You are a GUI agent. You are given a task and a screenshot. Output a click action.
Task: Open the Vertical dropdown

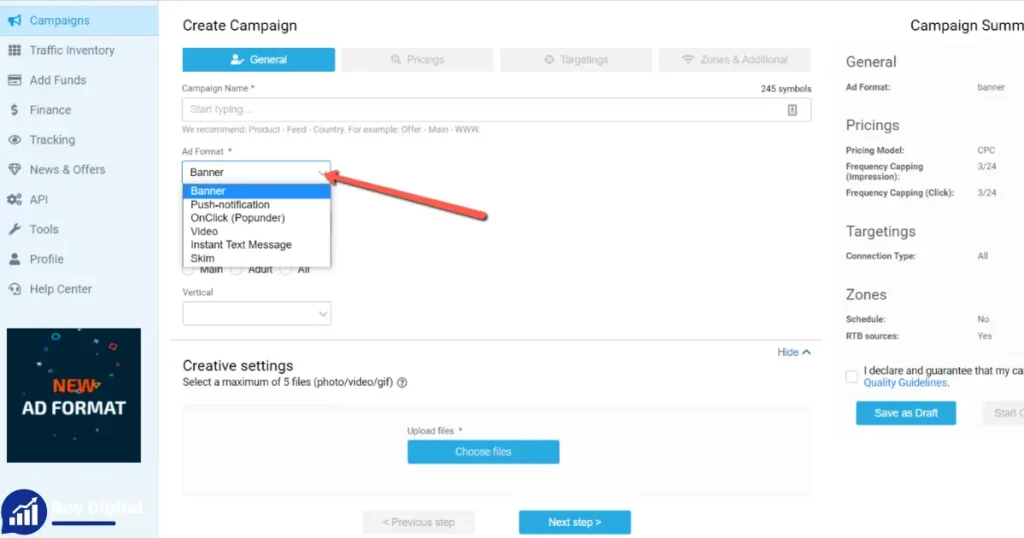click(x=257, y=313)
